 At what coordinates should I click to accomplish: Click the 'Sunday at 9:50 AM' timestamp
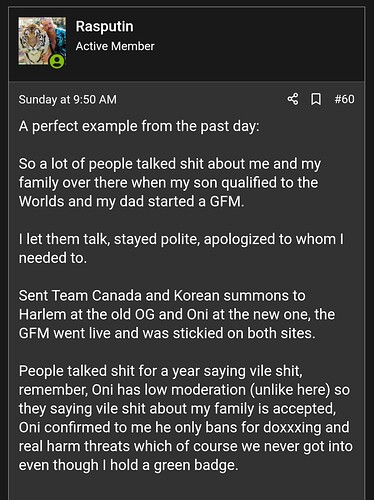tap(68, 99)
